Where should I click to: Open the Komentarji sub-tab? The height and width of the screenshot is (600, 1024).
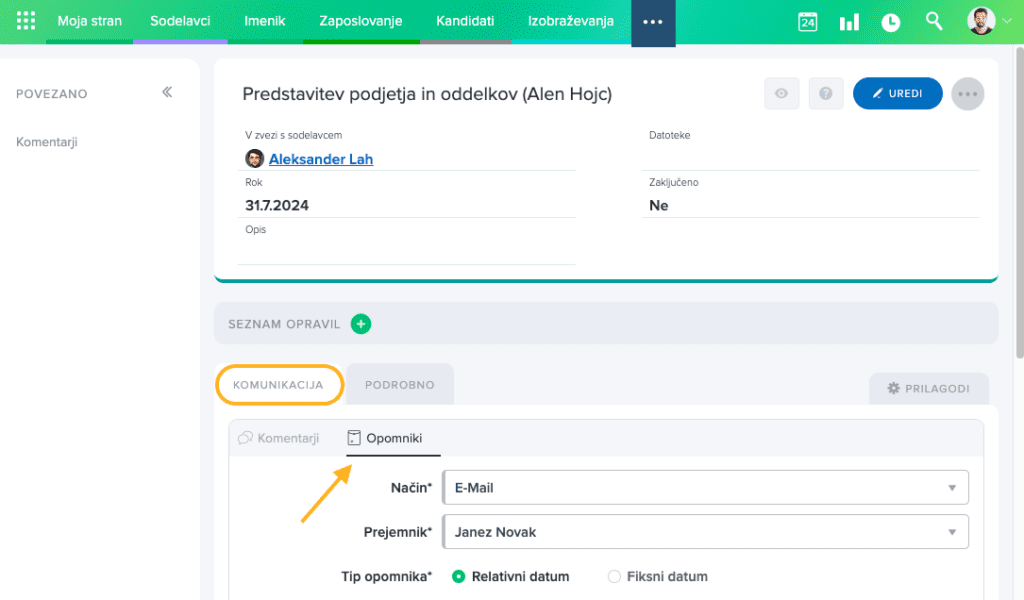279,438
